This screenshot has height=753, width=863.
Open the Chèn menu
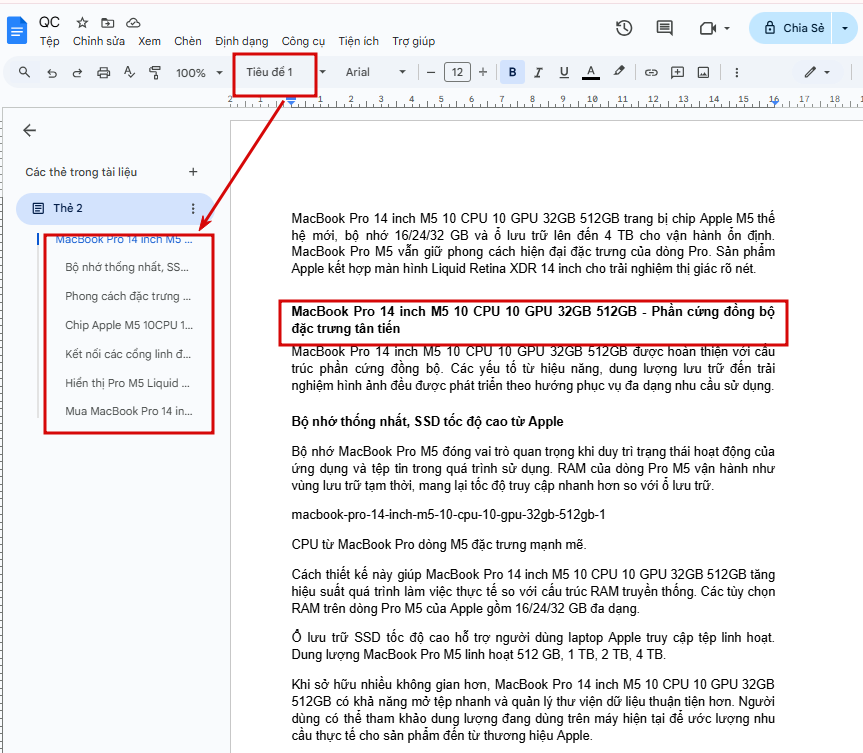click(188, 41)
